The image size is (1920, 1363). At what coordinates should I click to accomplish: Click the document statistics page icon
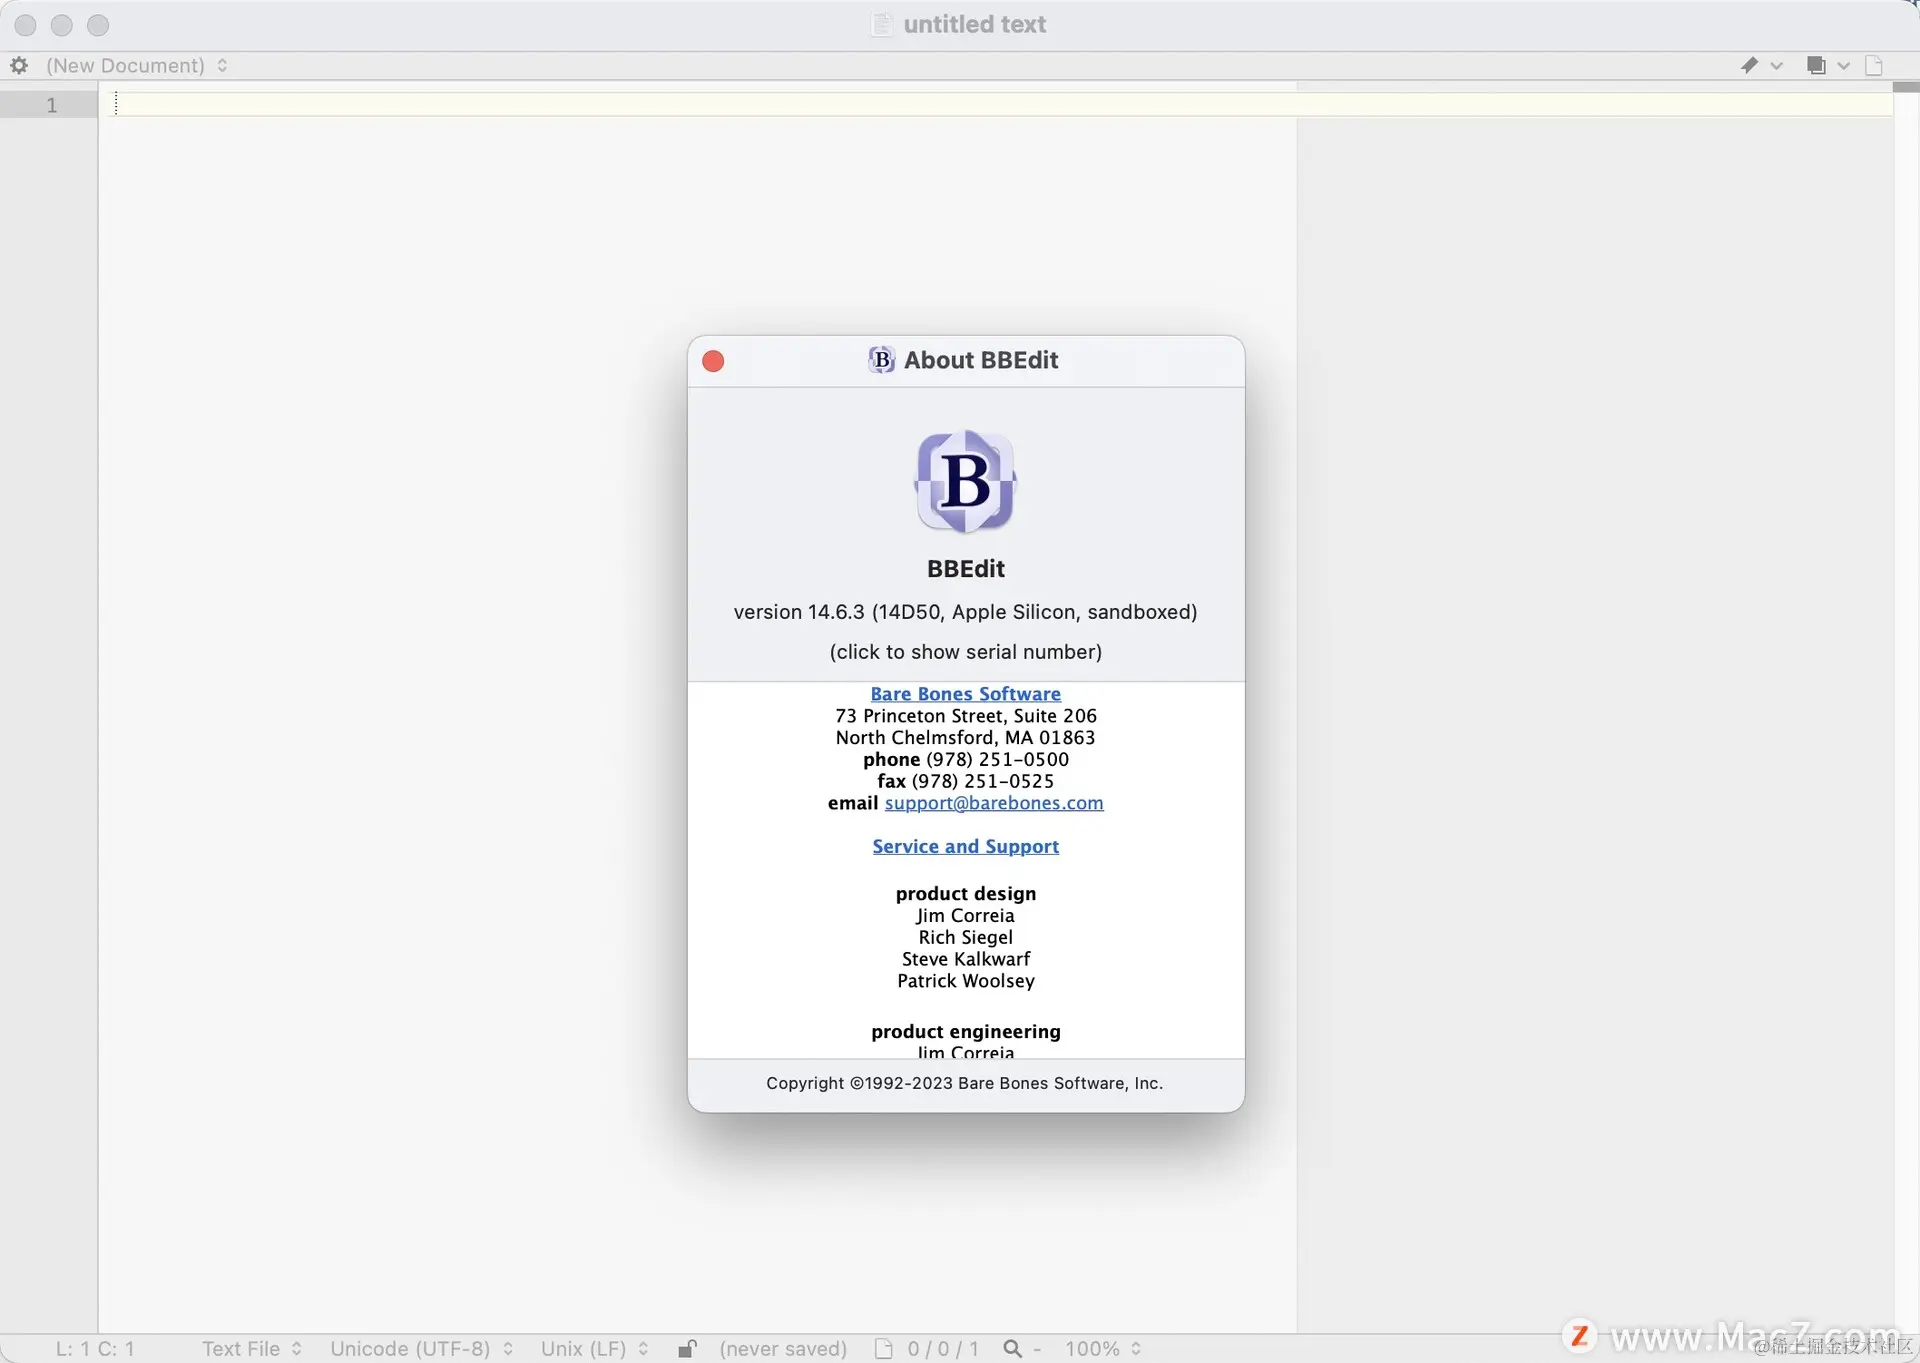[883, 1348]
